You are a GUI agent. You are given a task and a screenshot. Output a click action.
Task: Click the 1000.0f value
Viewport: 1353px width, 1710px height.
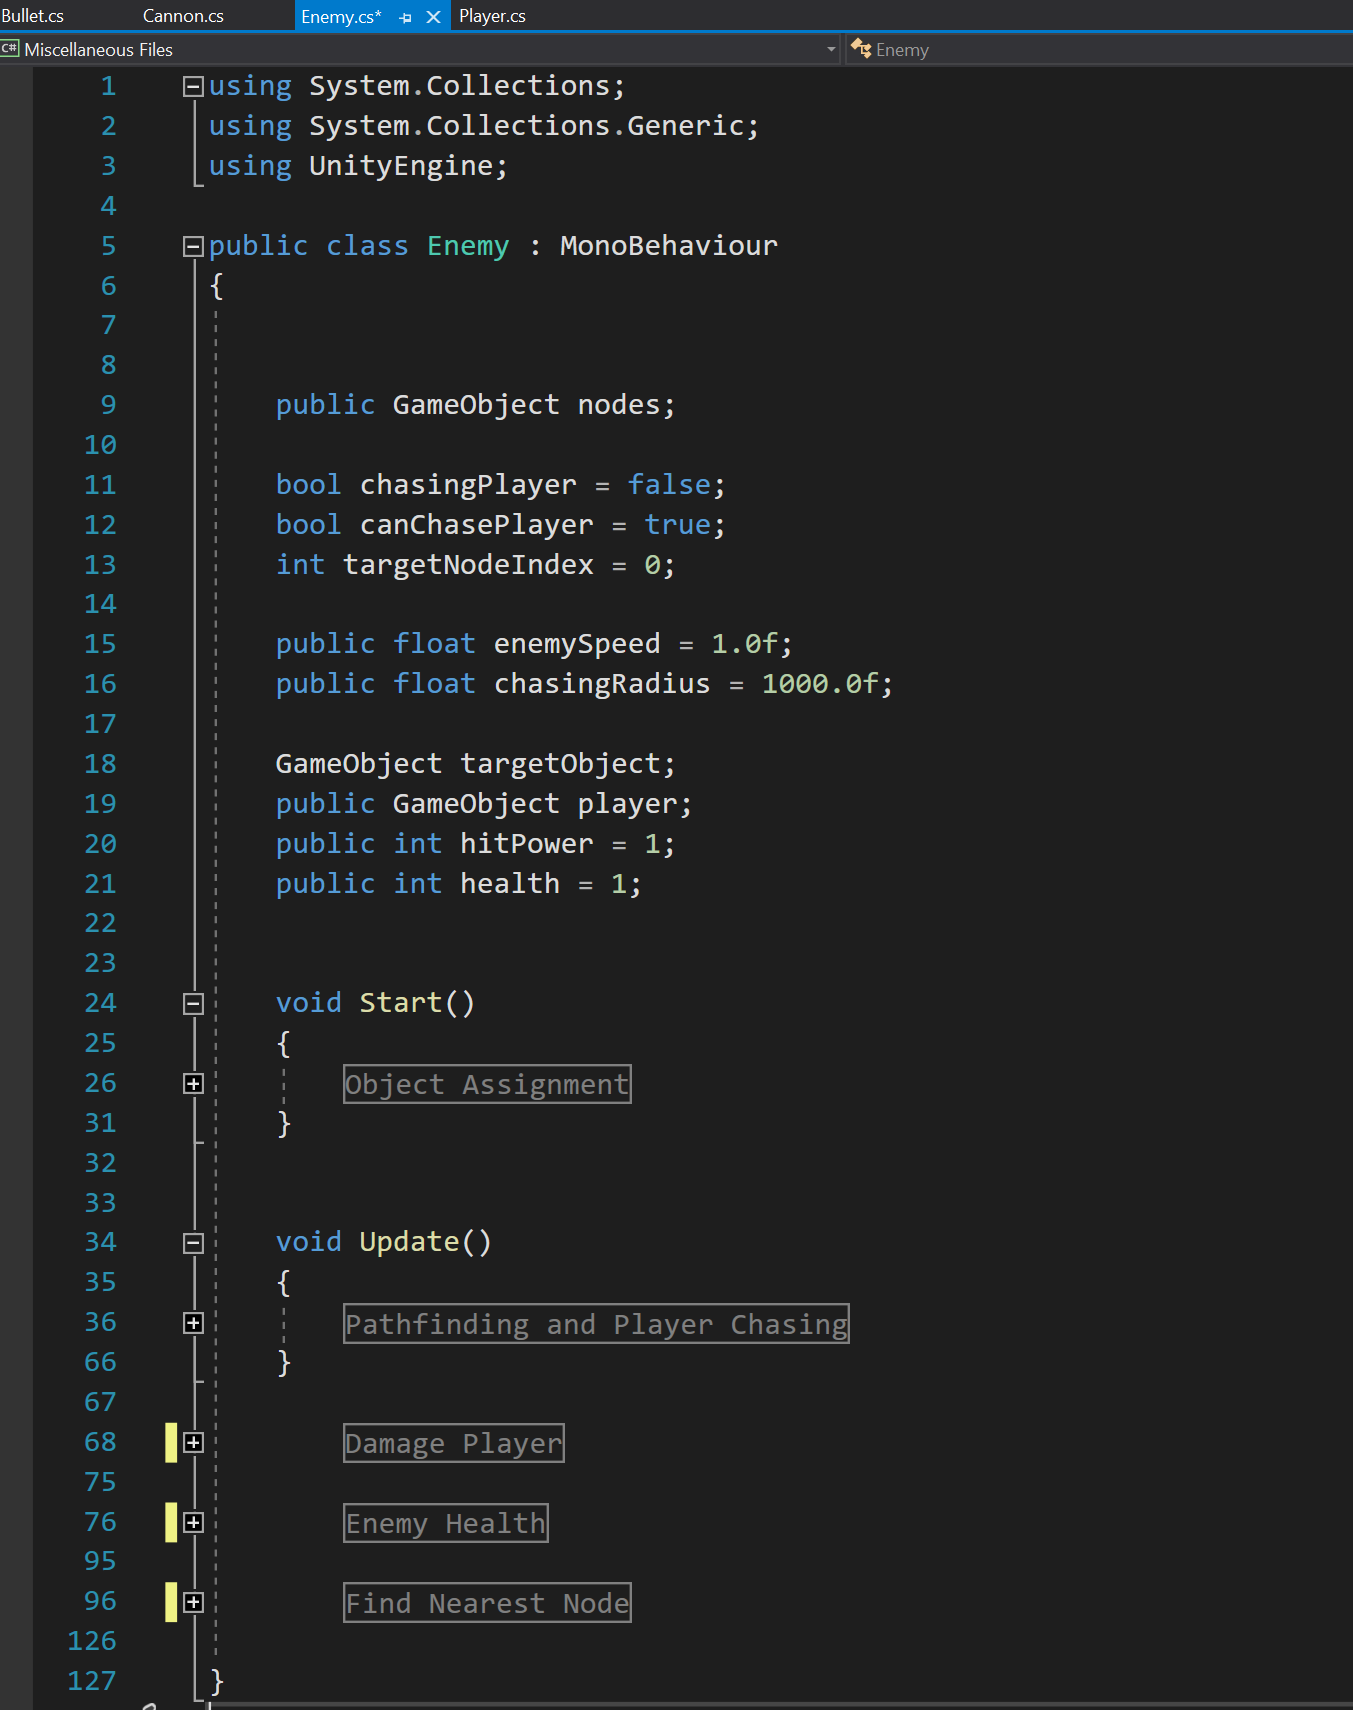tap(820, 684)
